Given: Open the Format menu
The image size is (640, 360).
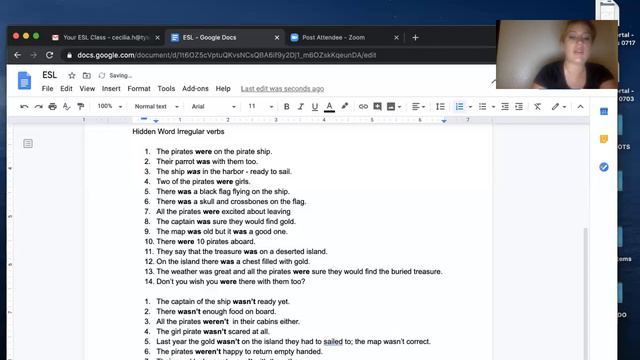Looking at the screenshot, I should point(139,89).
